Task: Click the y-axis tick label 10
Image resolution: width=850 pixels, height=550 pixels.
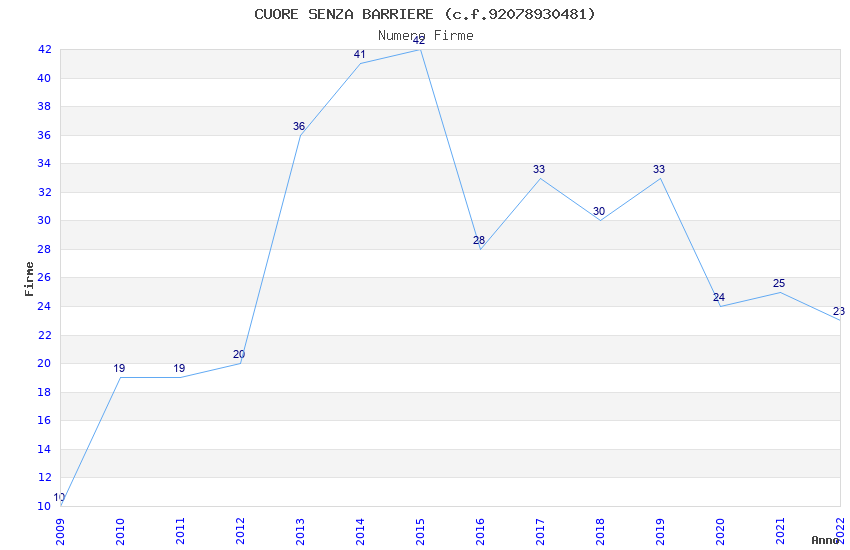Action: (x=44, y=506)
